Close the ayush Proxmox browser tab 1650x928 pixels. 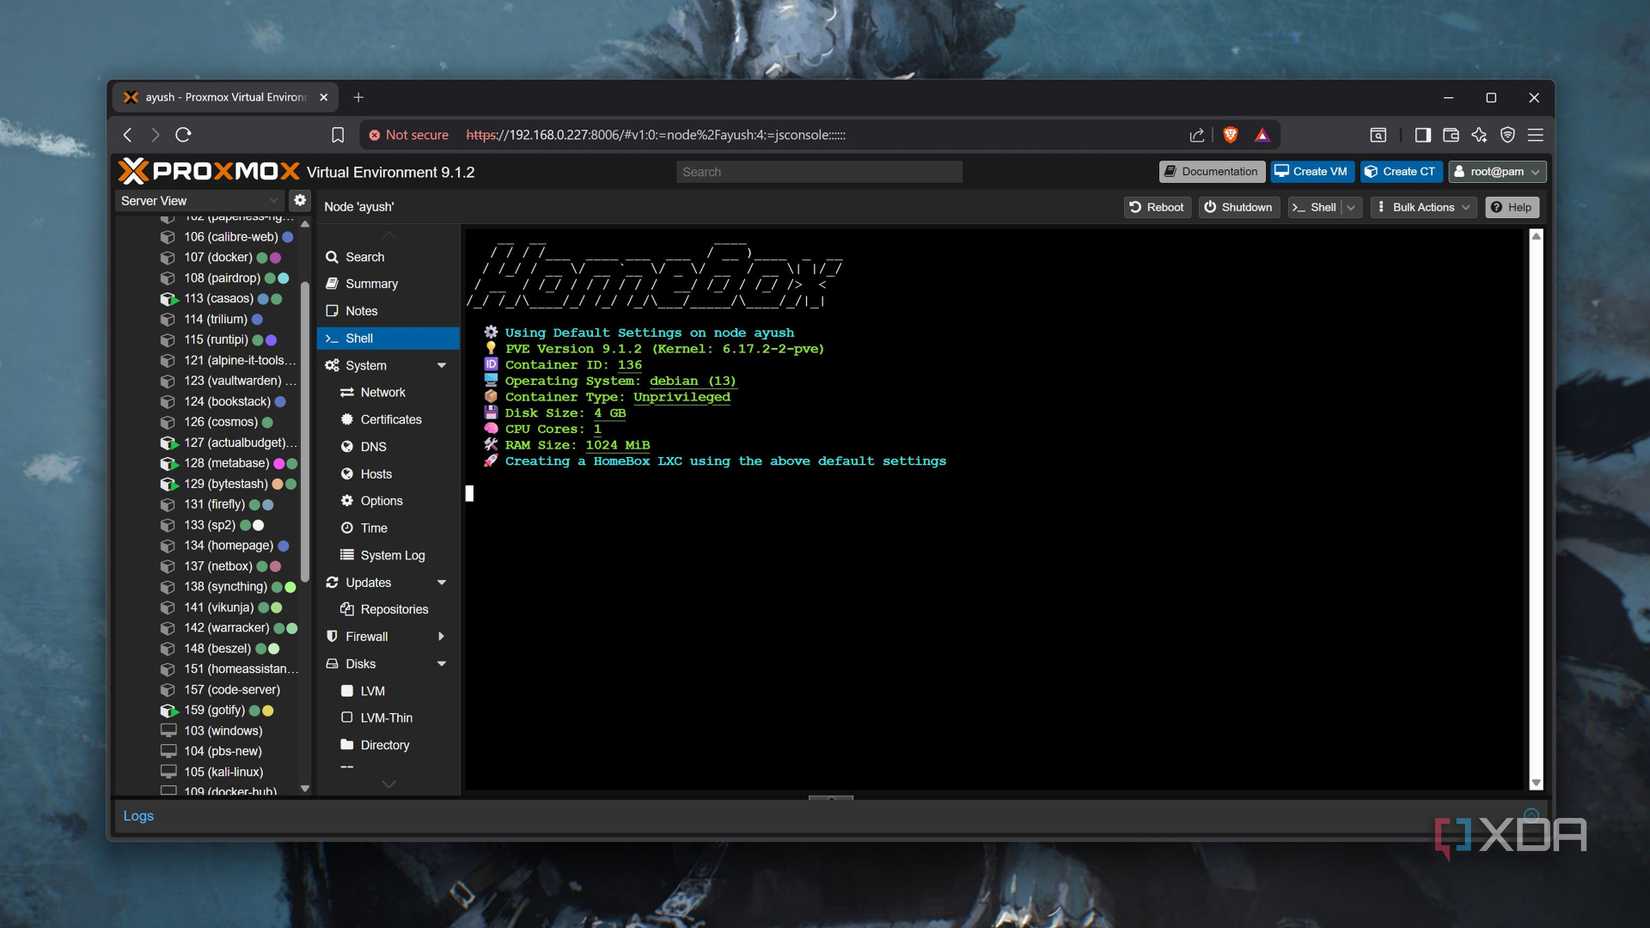(323, 97)
